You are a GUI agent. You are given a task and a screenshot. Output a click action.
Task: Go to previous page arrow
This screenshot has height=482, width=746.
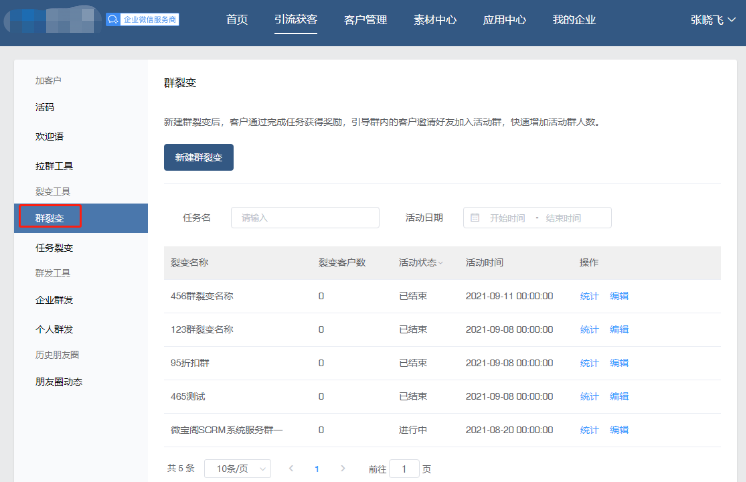(x=291, y=468)
